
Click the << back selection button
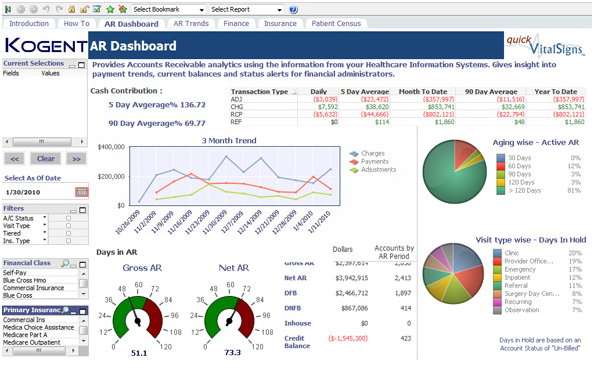coord(15,159)
